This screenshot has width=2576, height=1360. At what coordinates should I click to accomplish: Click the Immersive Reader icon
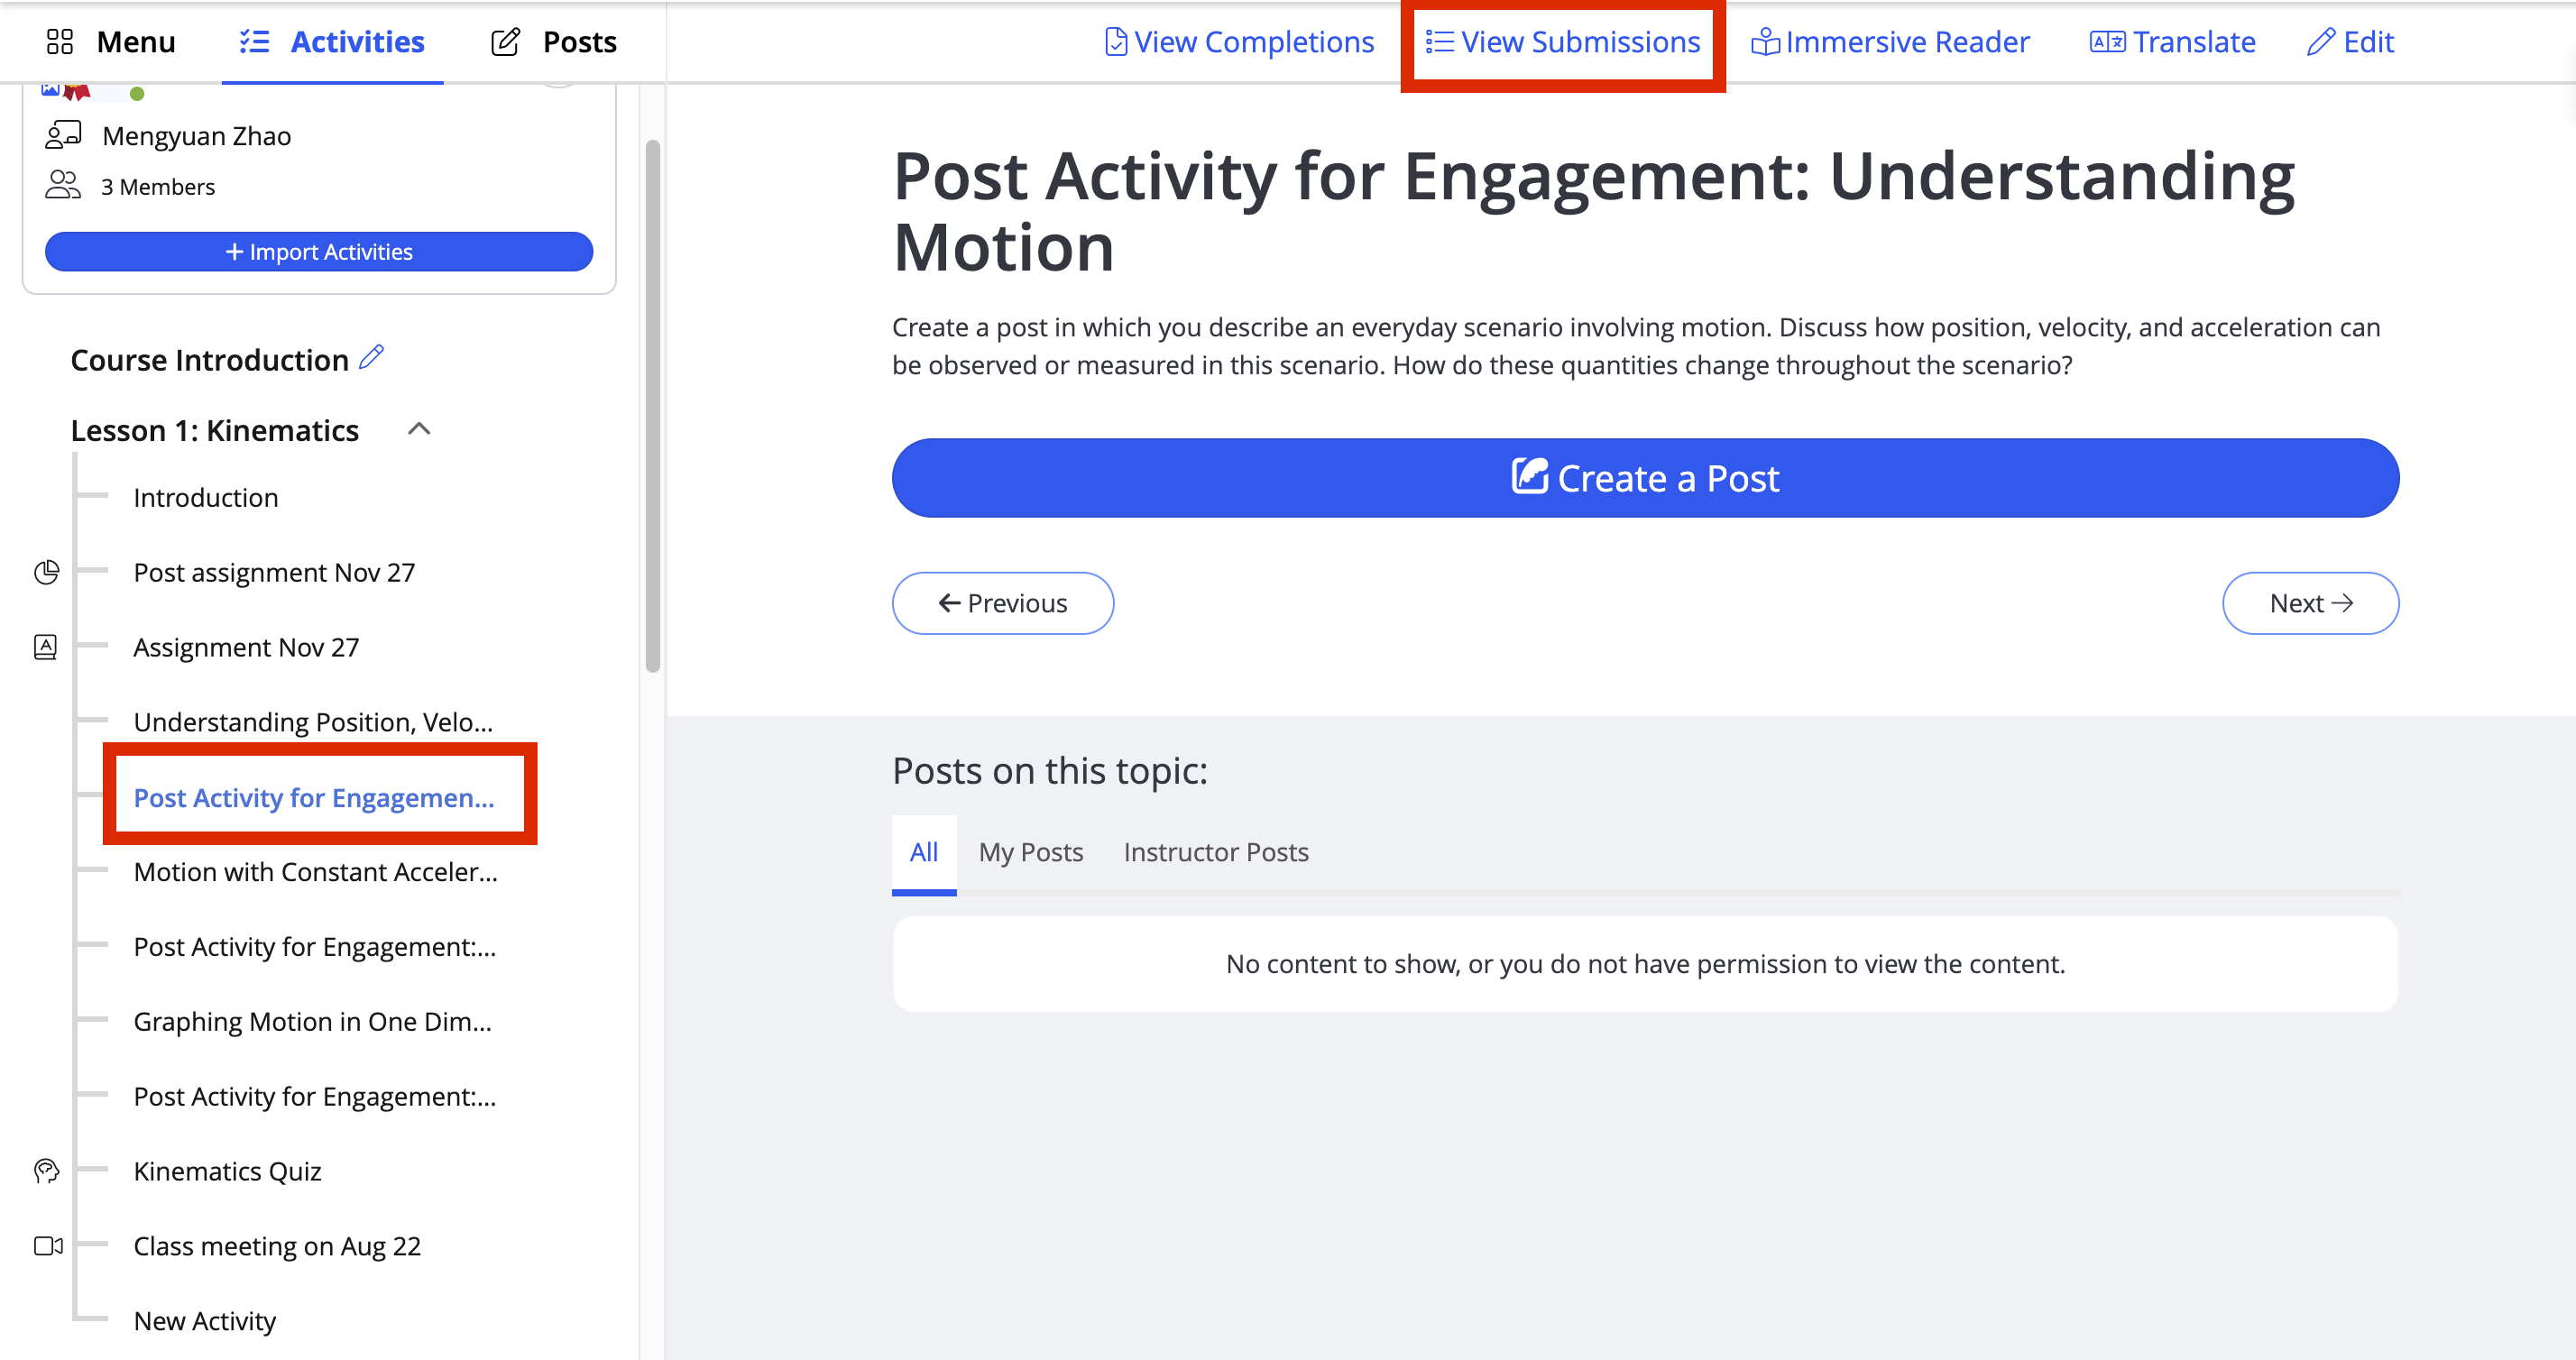coord(1765,42)
